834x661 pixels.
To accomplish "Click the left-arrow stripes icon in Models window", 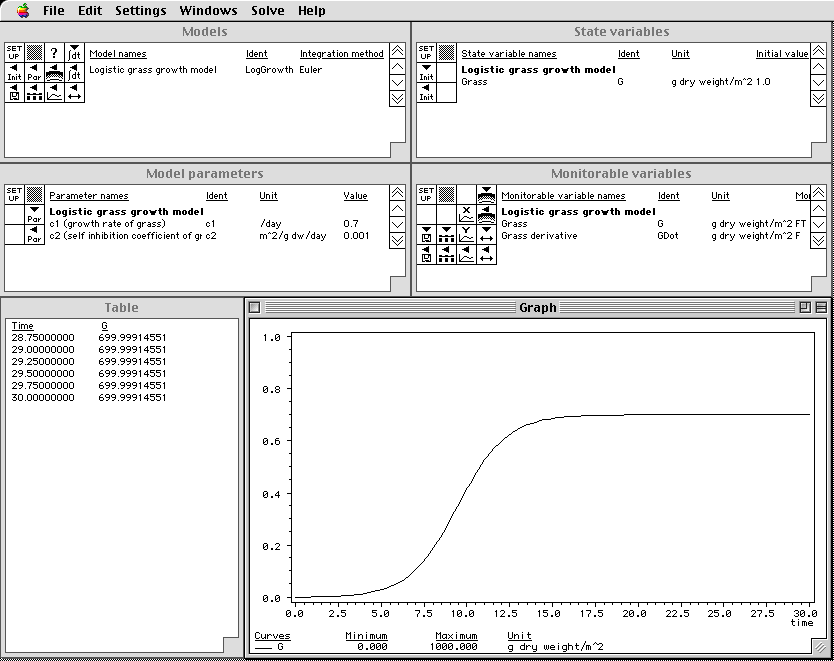I will [x=54, y=72].
